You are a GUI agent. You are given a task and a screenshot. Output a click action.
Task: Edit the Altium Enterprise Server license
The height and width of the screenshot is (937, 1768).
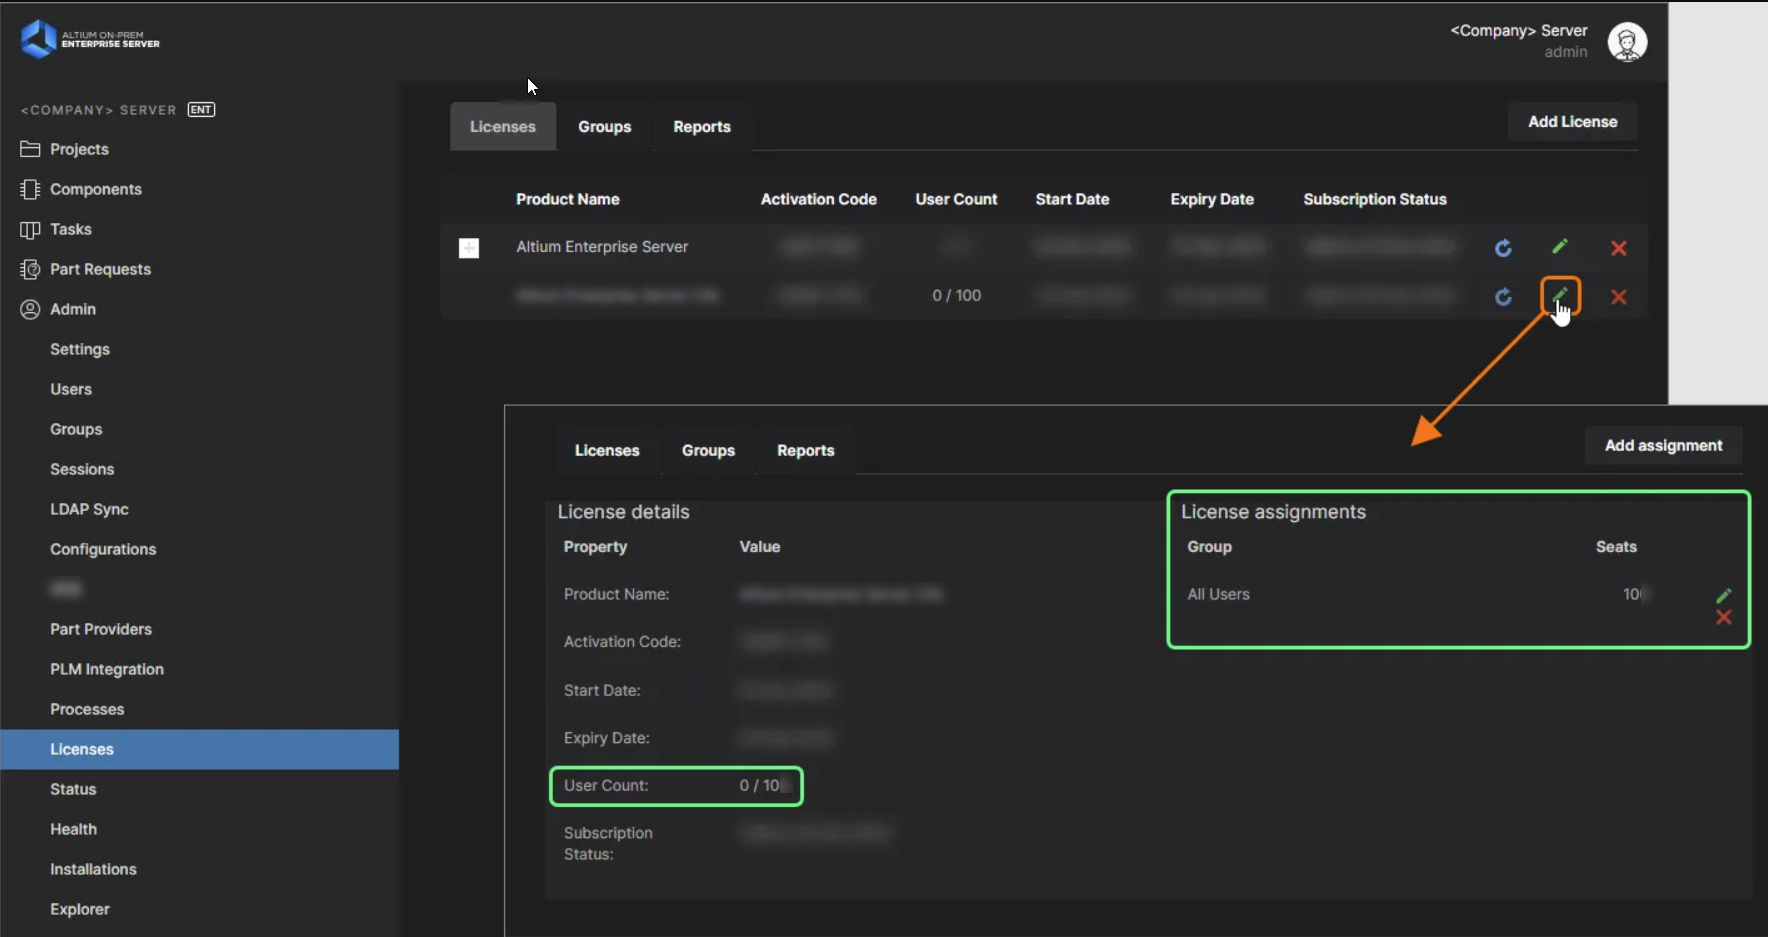coord(1560,247)
